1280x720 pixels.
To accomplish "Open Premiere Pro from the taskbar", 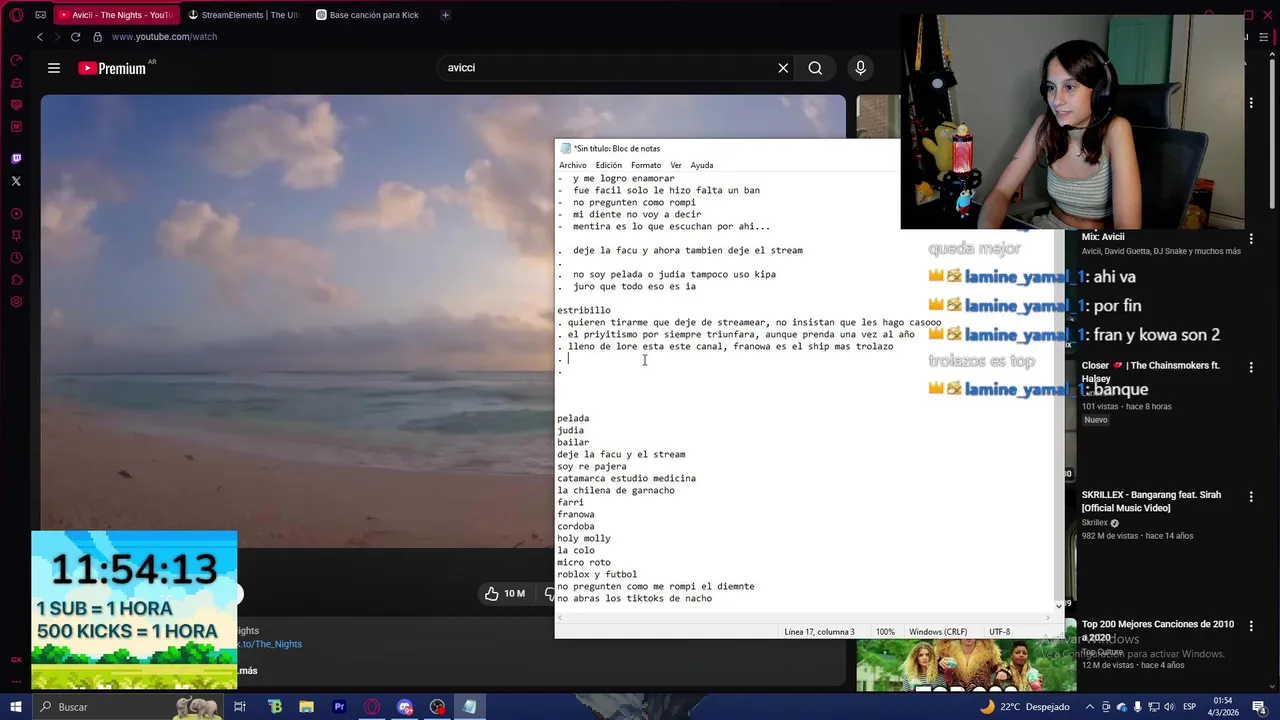I will (340, 707).
